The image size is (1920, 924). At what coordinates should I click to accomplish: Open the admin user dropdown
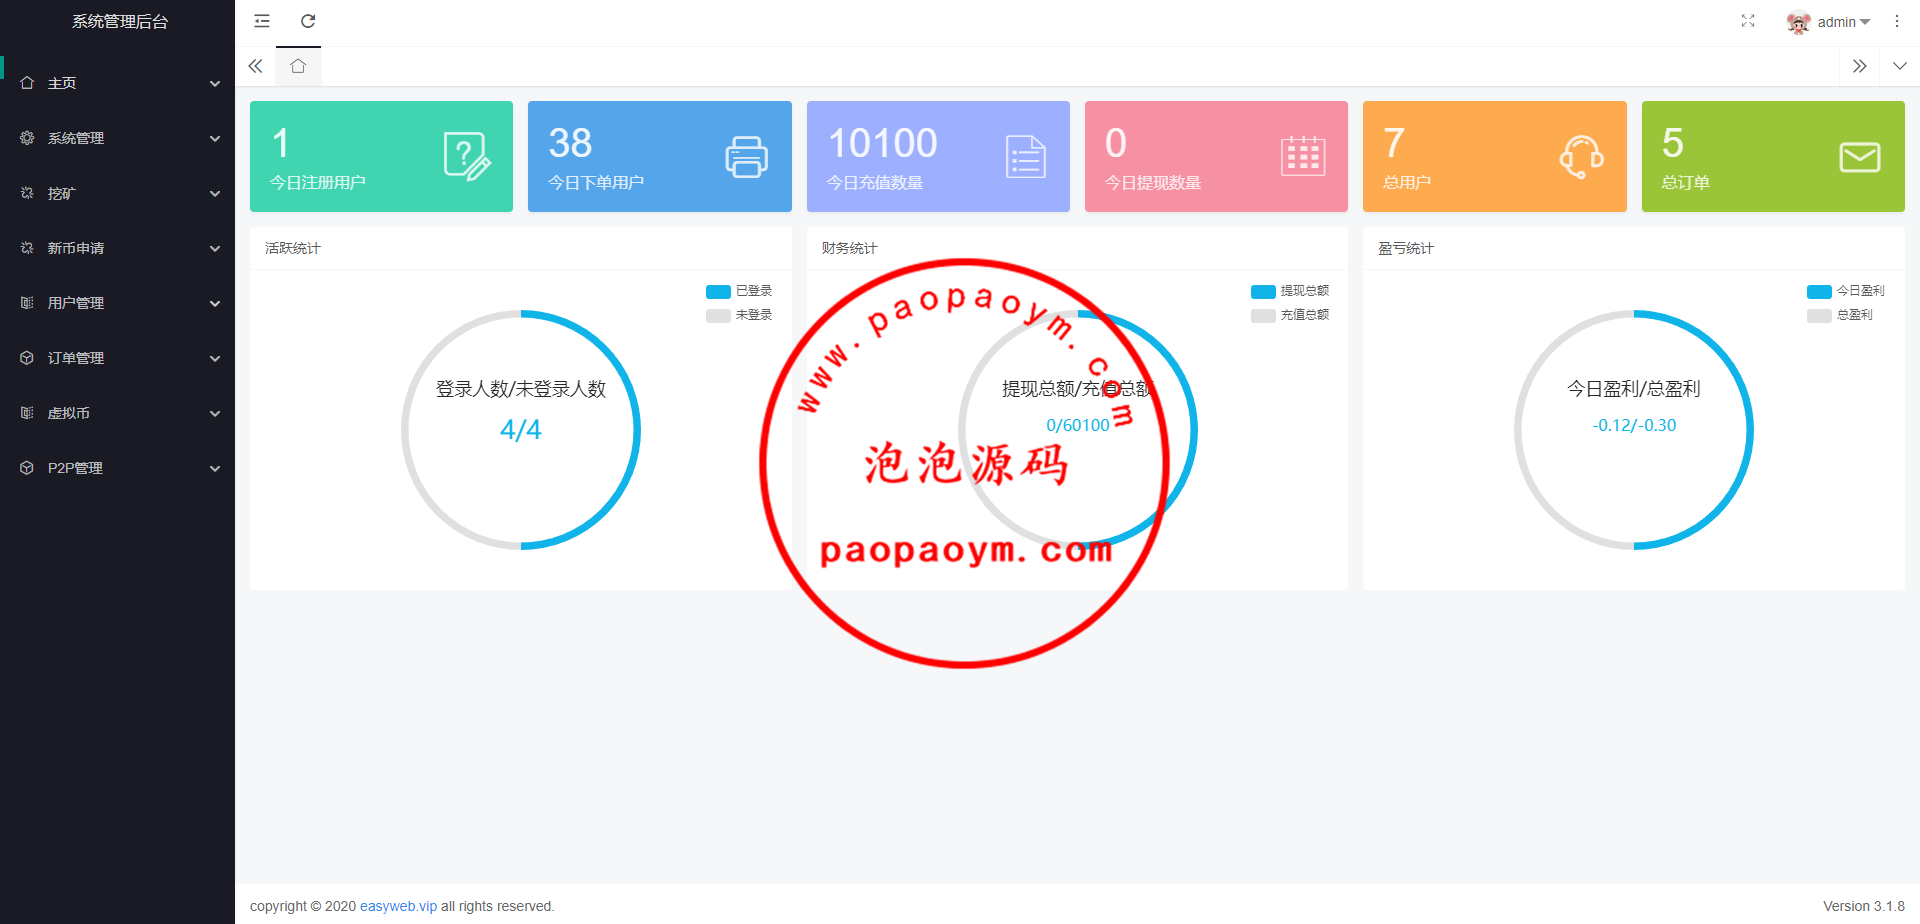pyautogui.click(x=1830, y=22)
